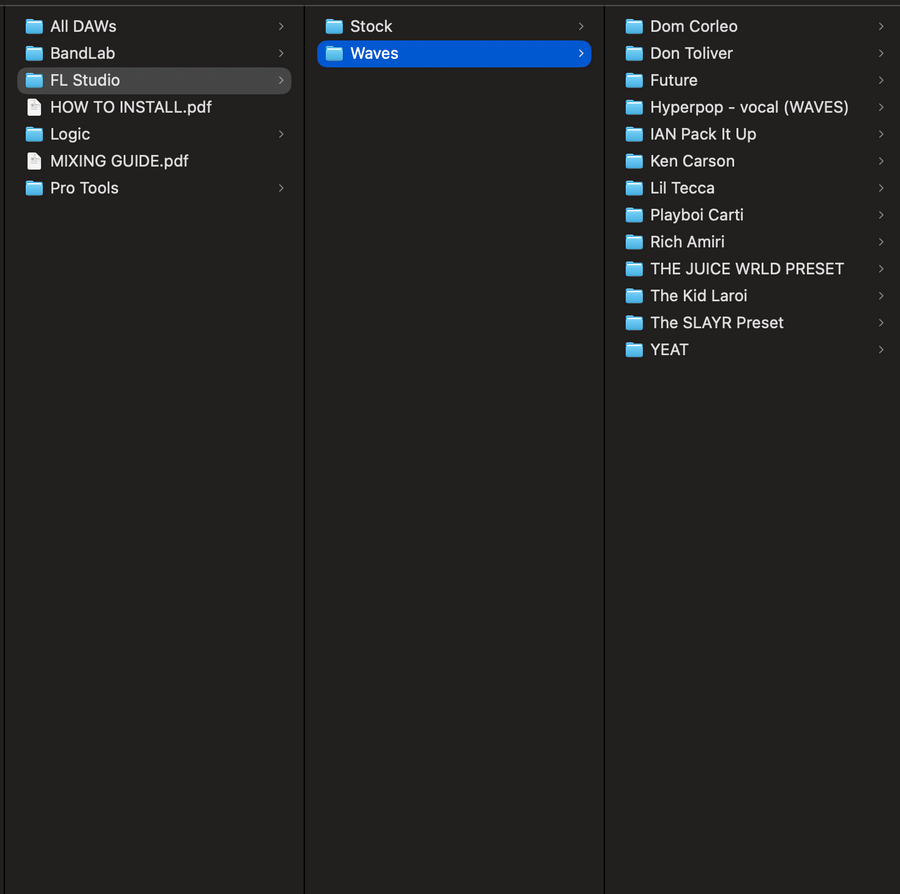Expand Dom Corleo with its chevron
Image resolution: width=900 pixels, height=894 pixels.
coord(881,26)
